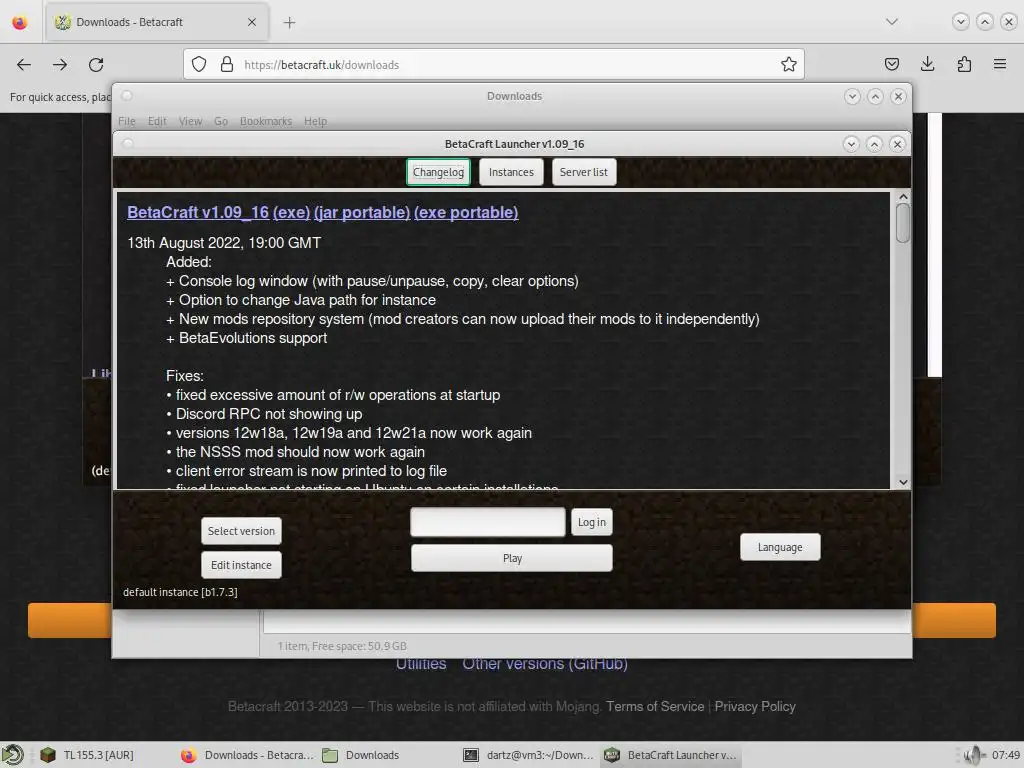1024x768 pixels.
Task: Follow the (jar portable) link
Action: click(x=362, y=212)
